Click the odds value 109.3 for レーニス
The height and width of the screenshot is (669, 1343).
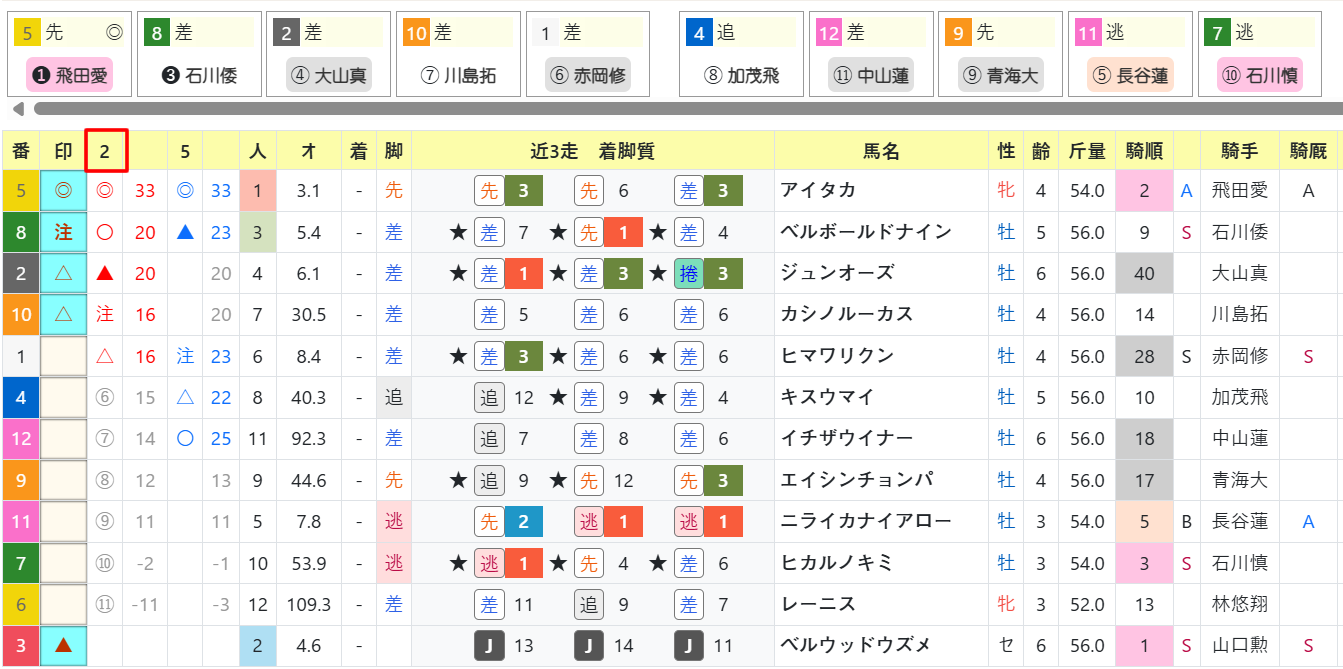(309, 605)
